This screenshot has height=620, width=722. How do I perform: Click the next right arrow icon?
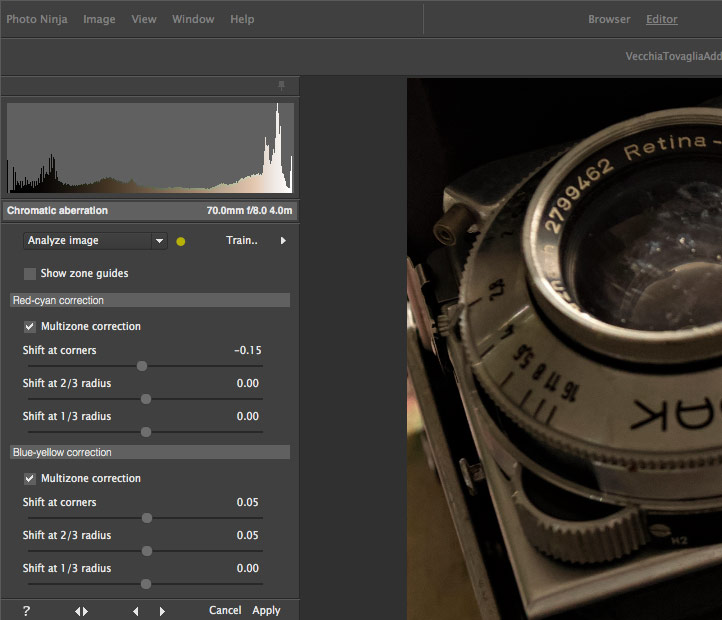162,611
